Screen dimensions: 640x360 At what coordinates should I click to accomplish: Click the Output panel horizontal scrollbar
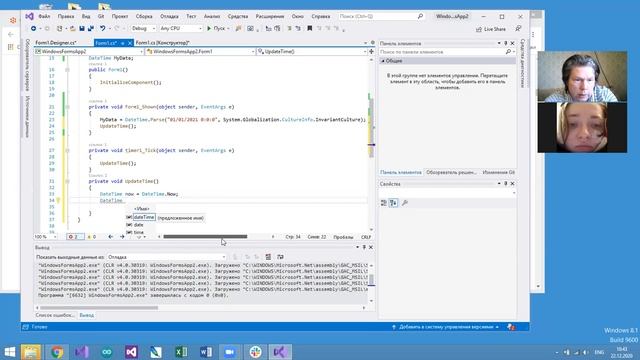(99, 308)
